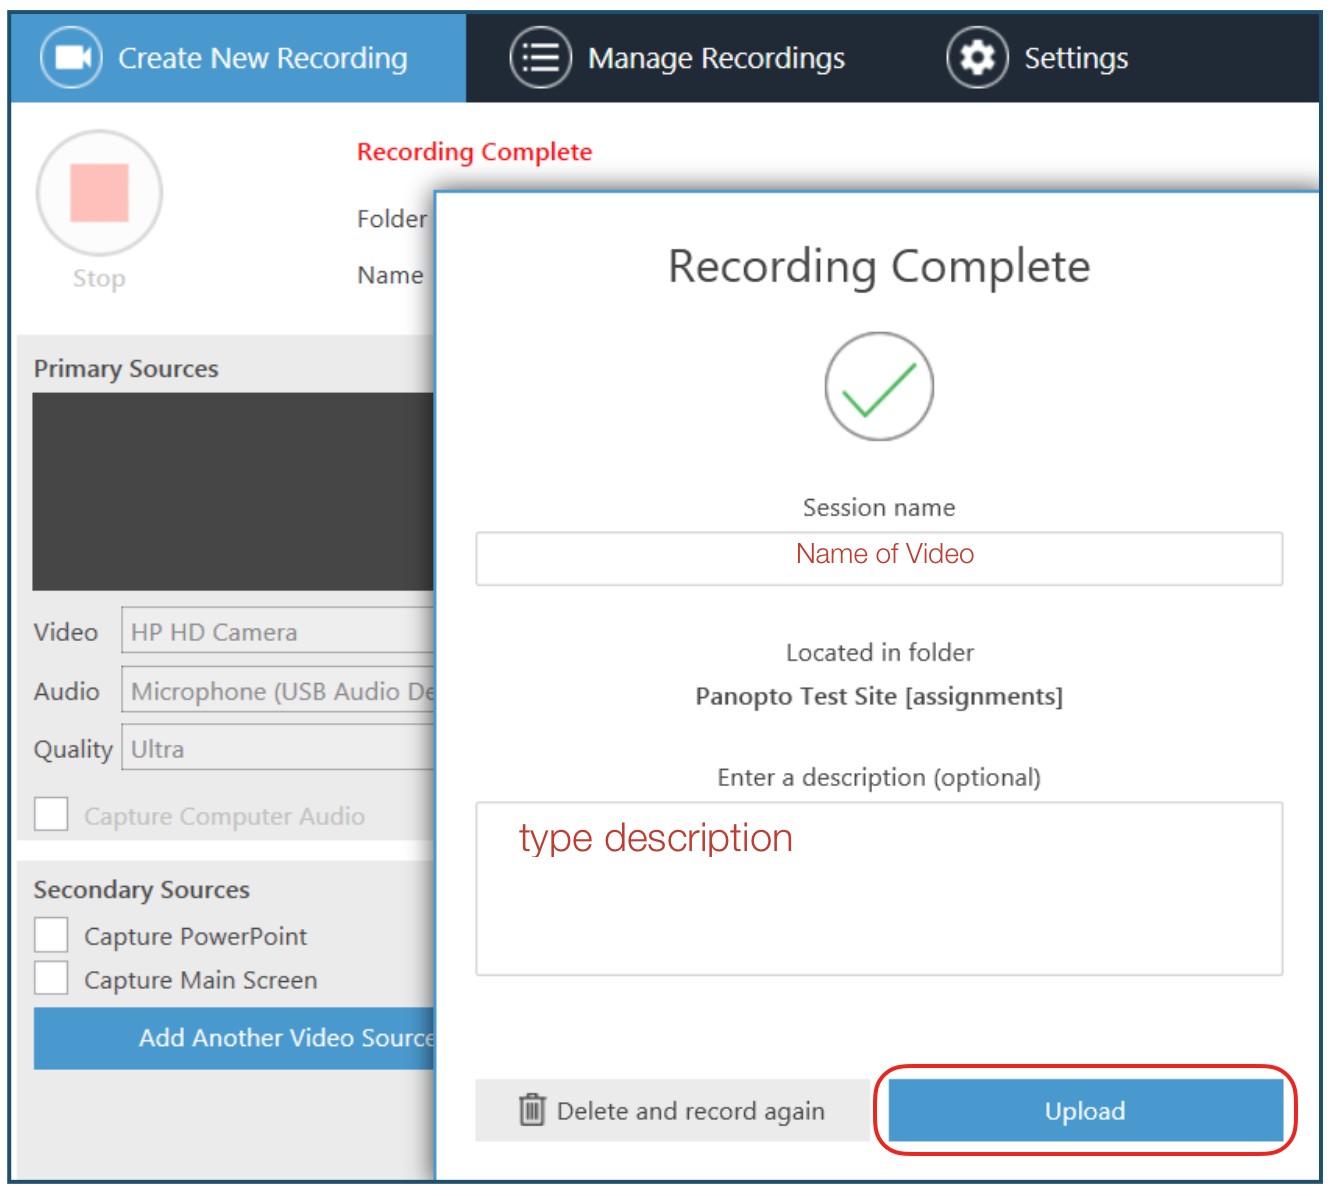The width and height of the screenshot is (1332, 1196).
Task: Click the Upload button
Action: [1083, 1110]
